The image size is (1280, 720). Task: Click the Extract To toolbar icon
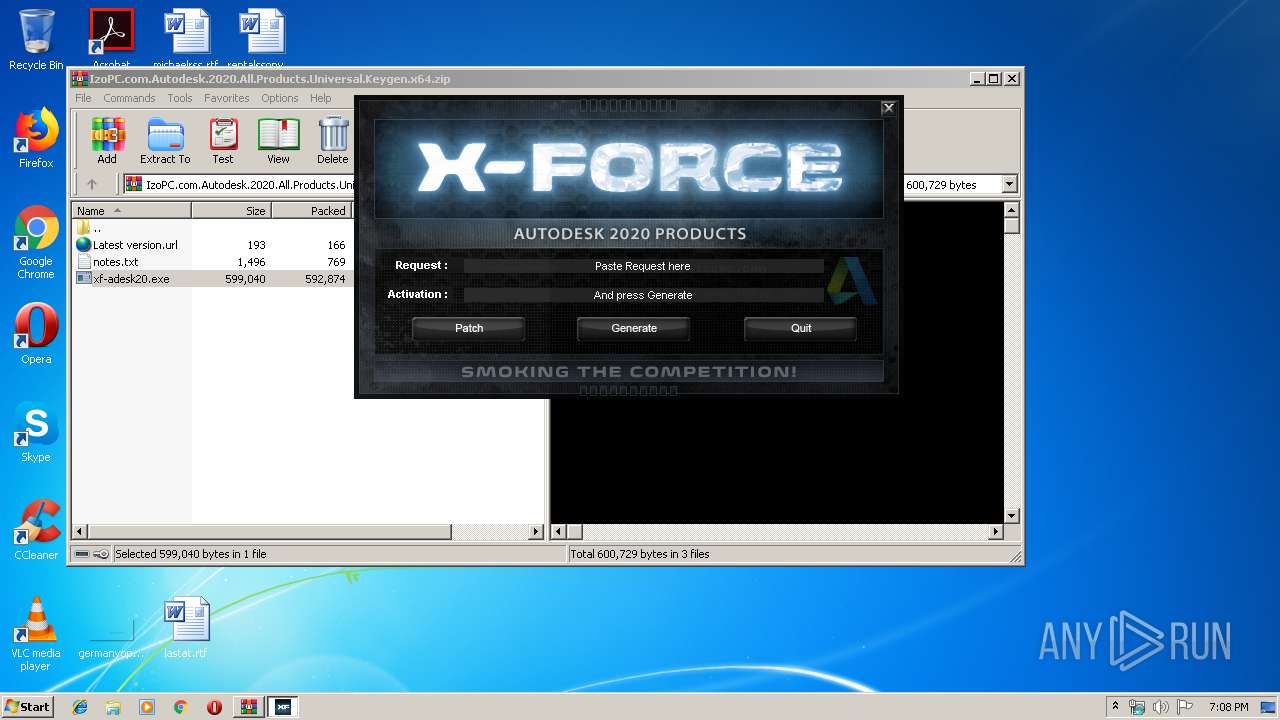tap(165, 140)
